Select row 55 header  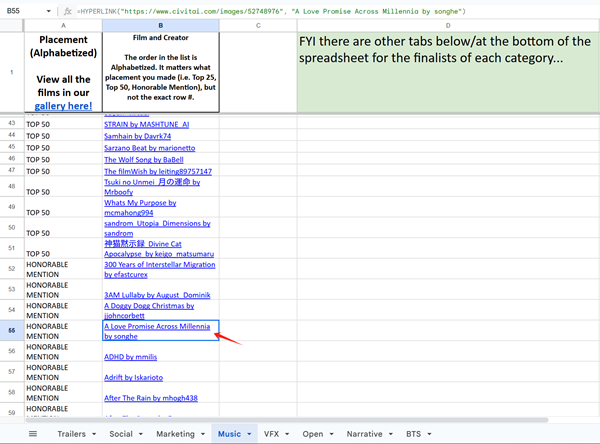(x=11, y=329)
